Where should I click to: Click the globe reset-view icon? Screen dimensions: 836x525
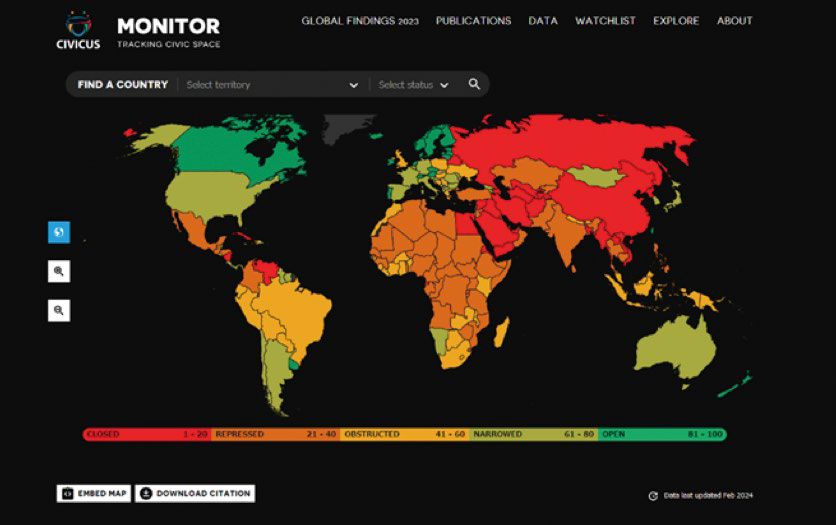59,232
